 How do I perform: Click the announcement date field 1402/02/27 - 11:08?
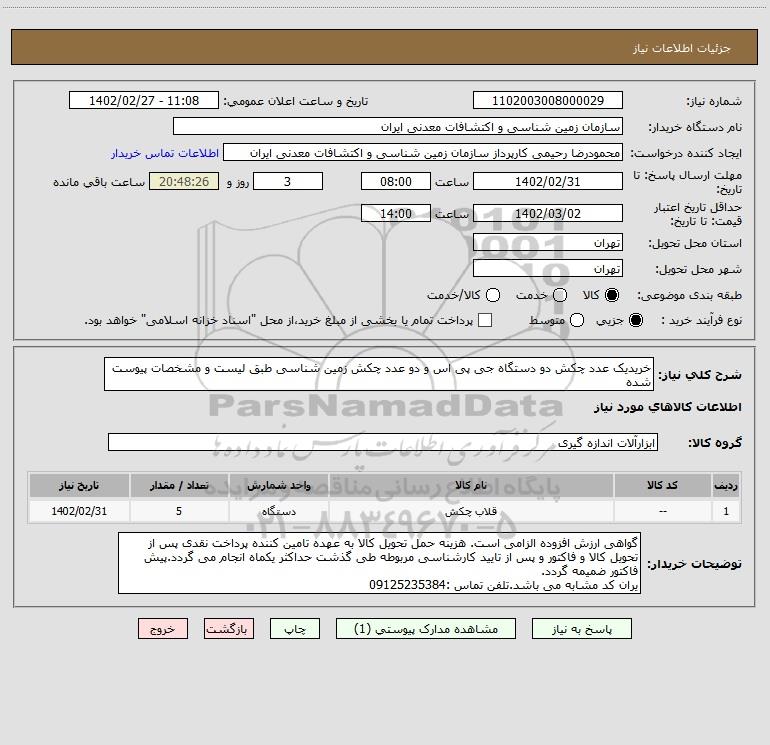pyautogui.click(x=144, y=100)
